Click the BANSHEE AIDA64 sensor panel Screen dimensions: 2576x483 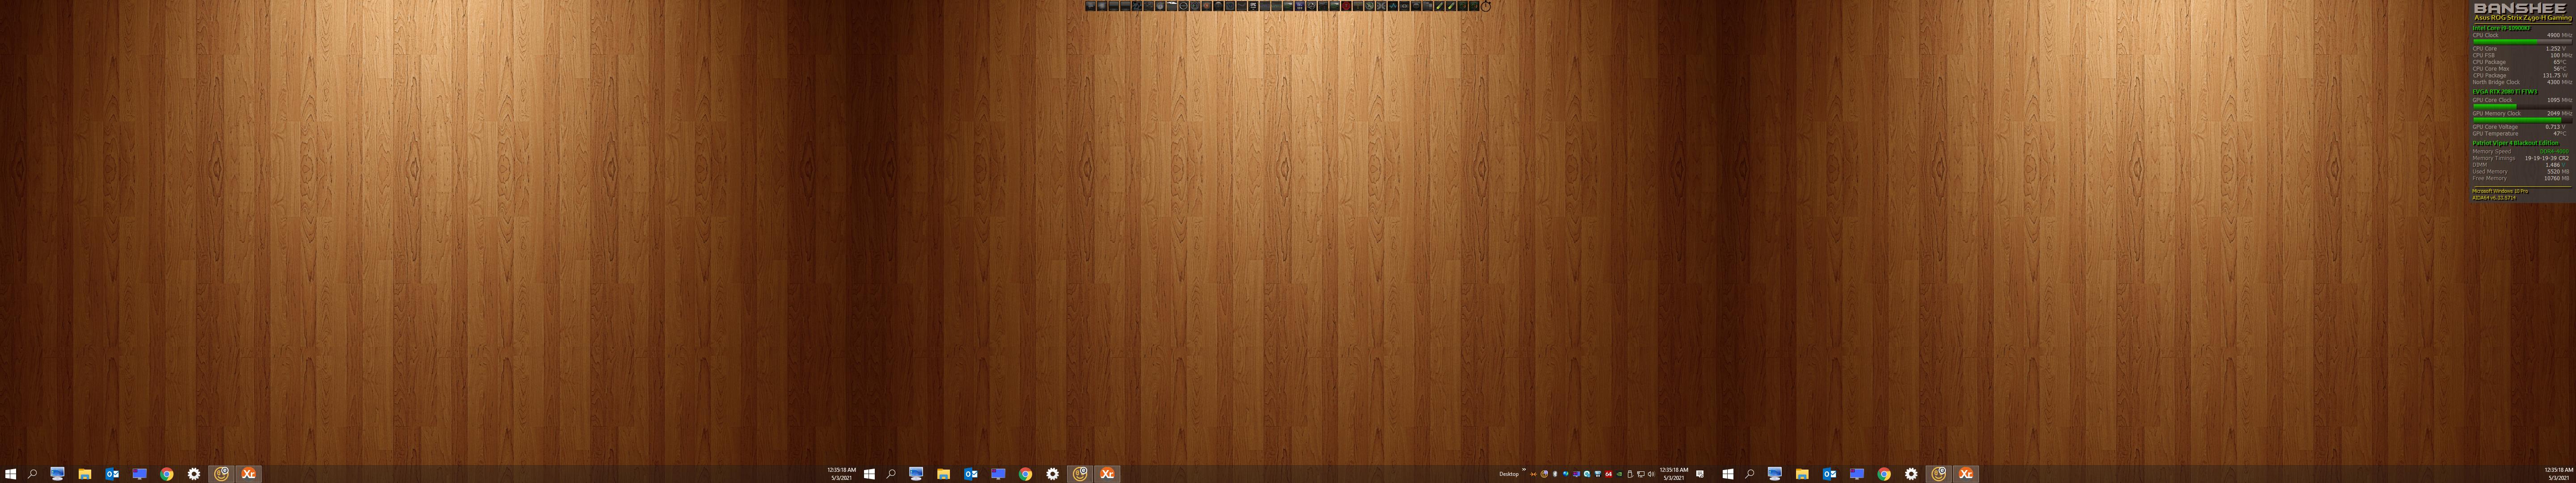point(2520,100)
